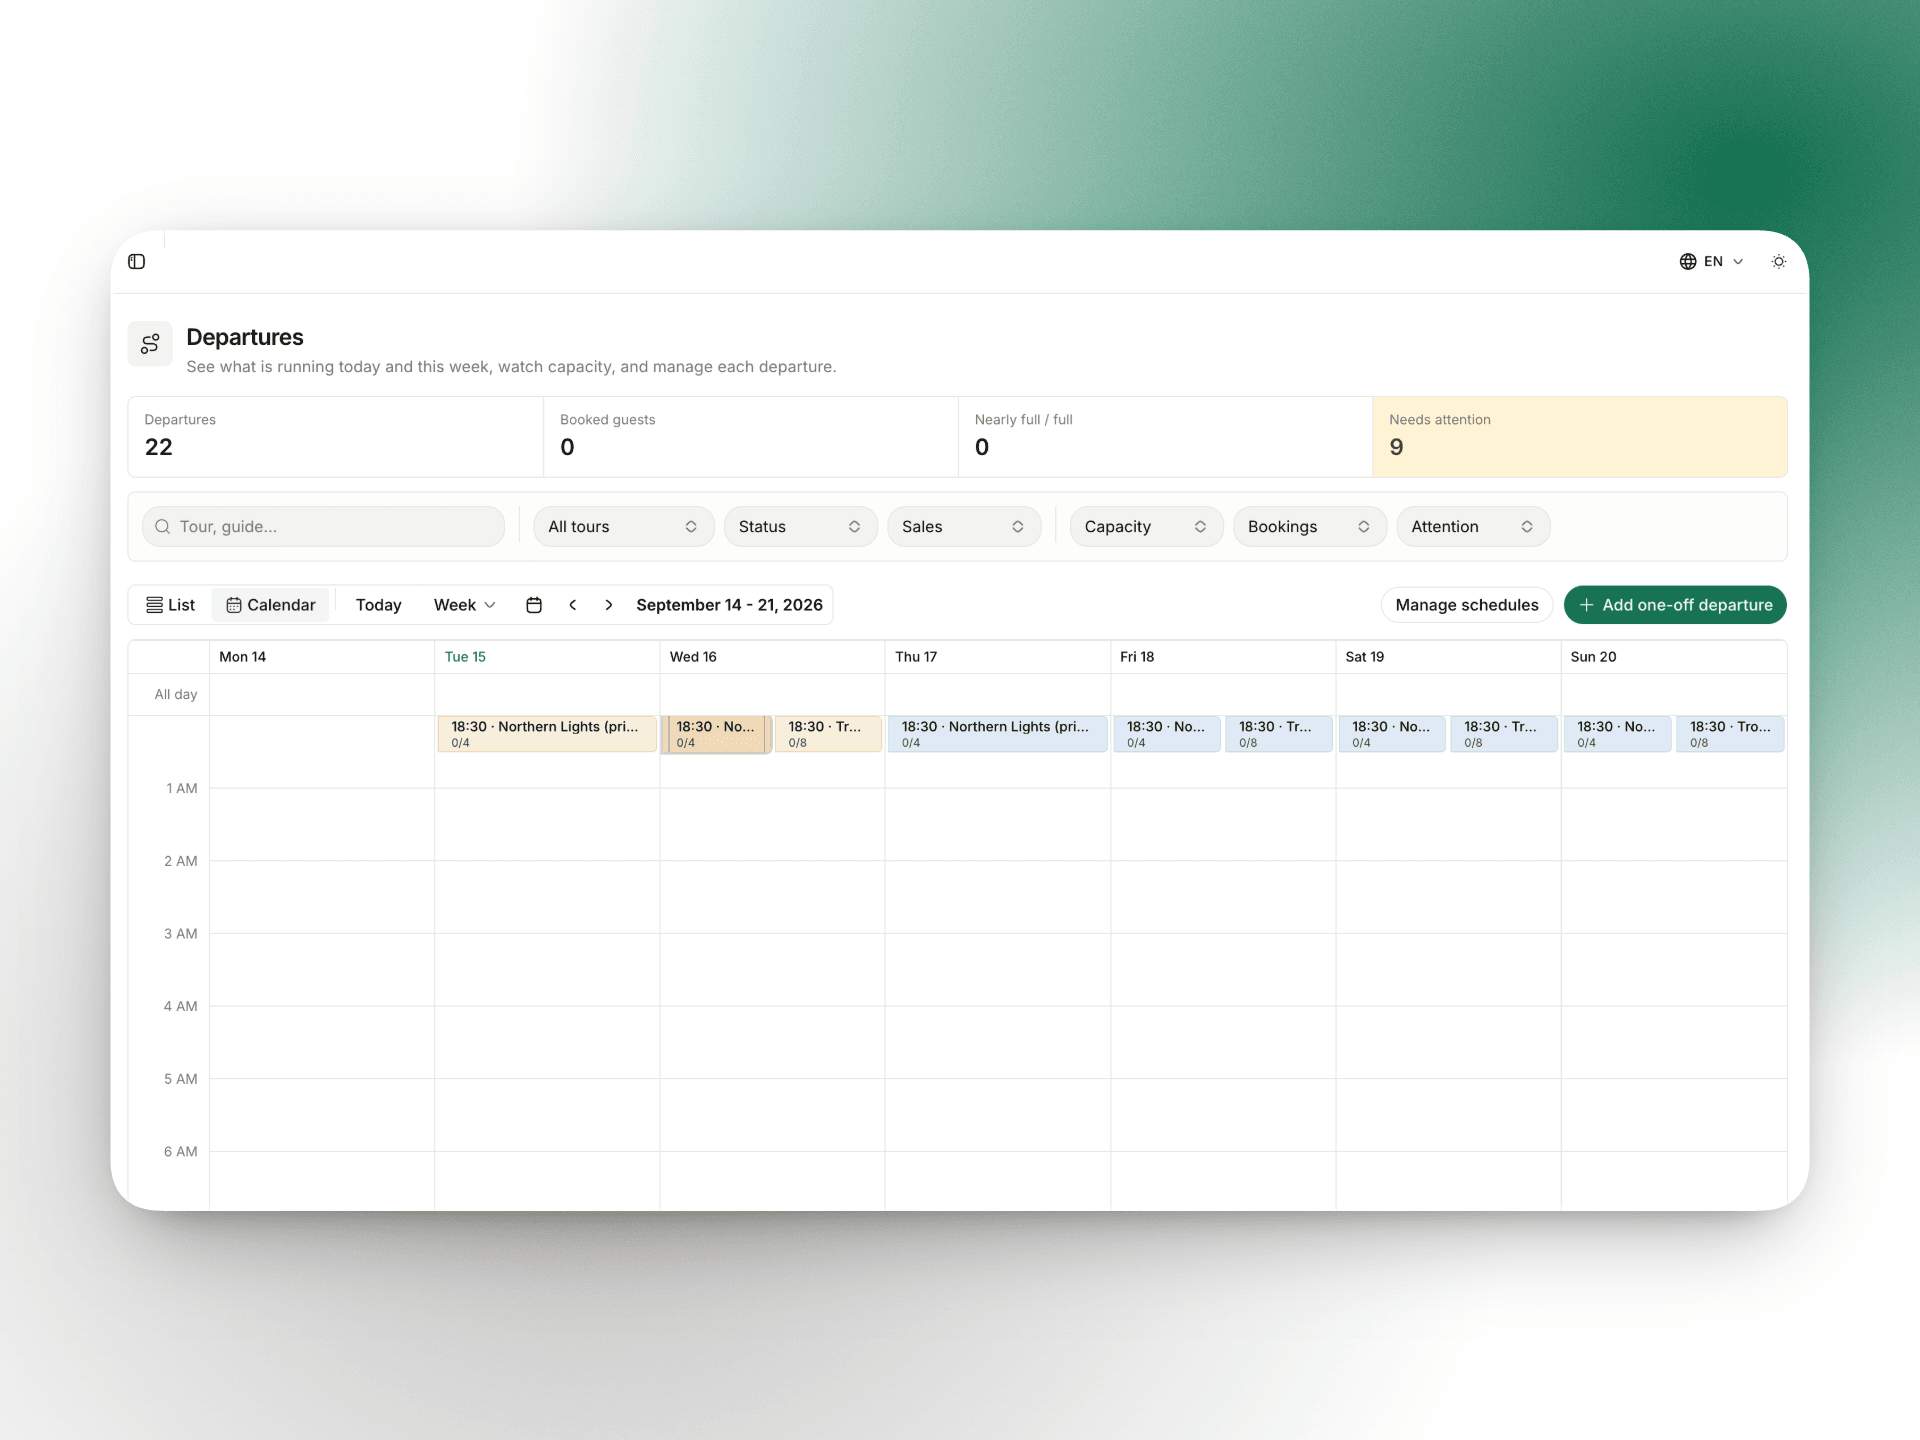The height and width of the screenshot is (1440, 1920).
Task: Go to previous week arrow
Action: 573,605
